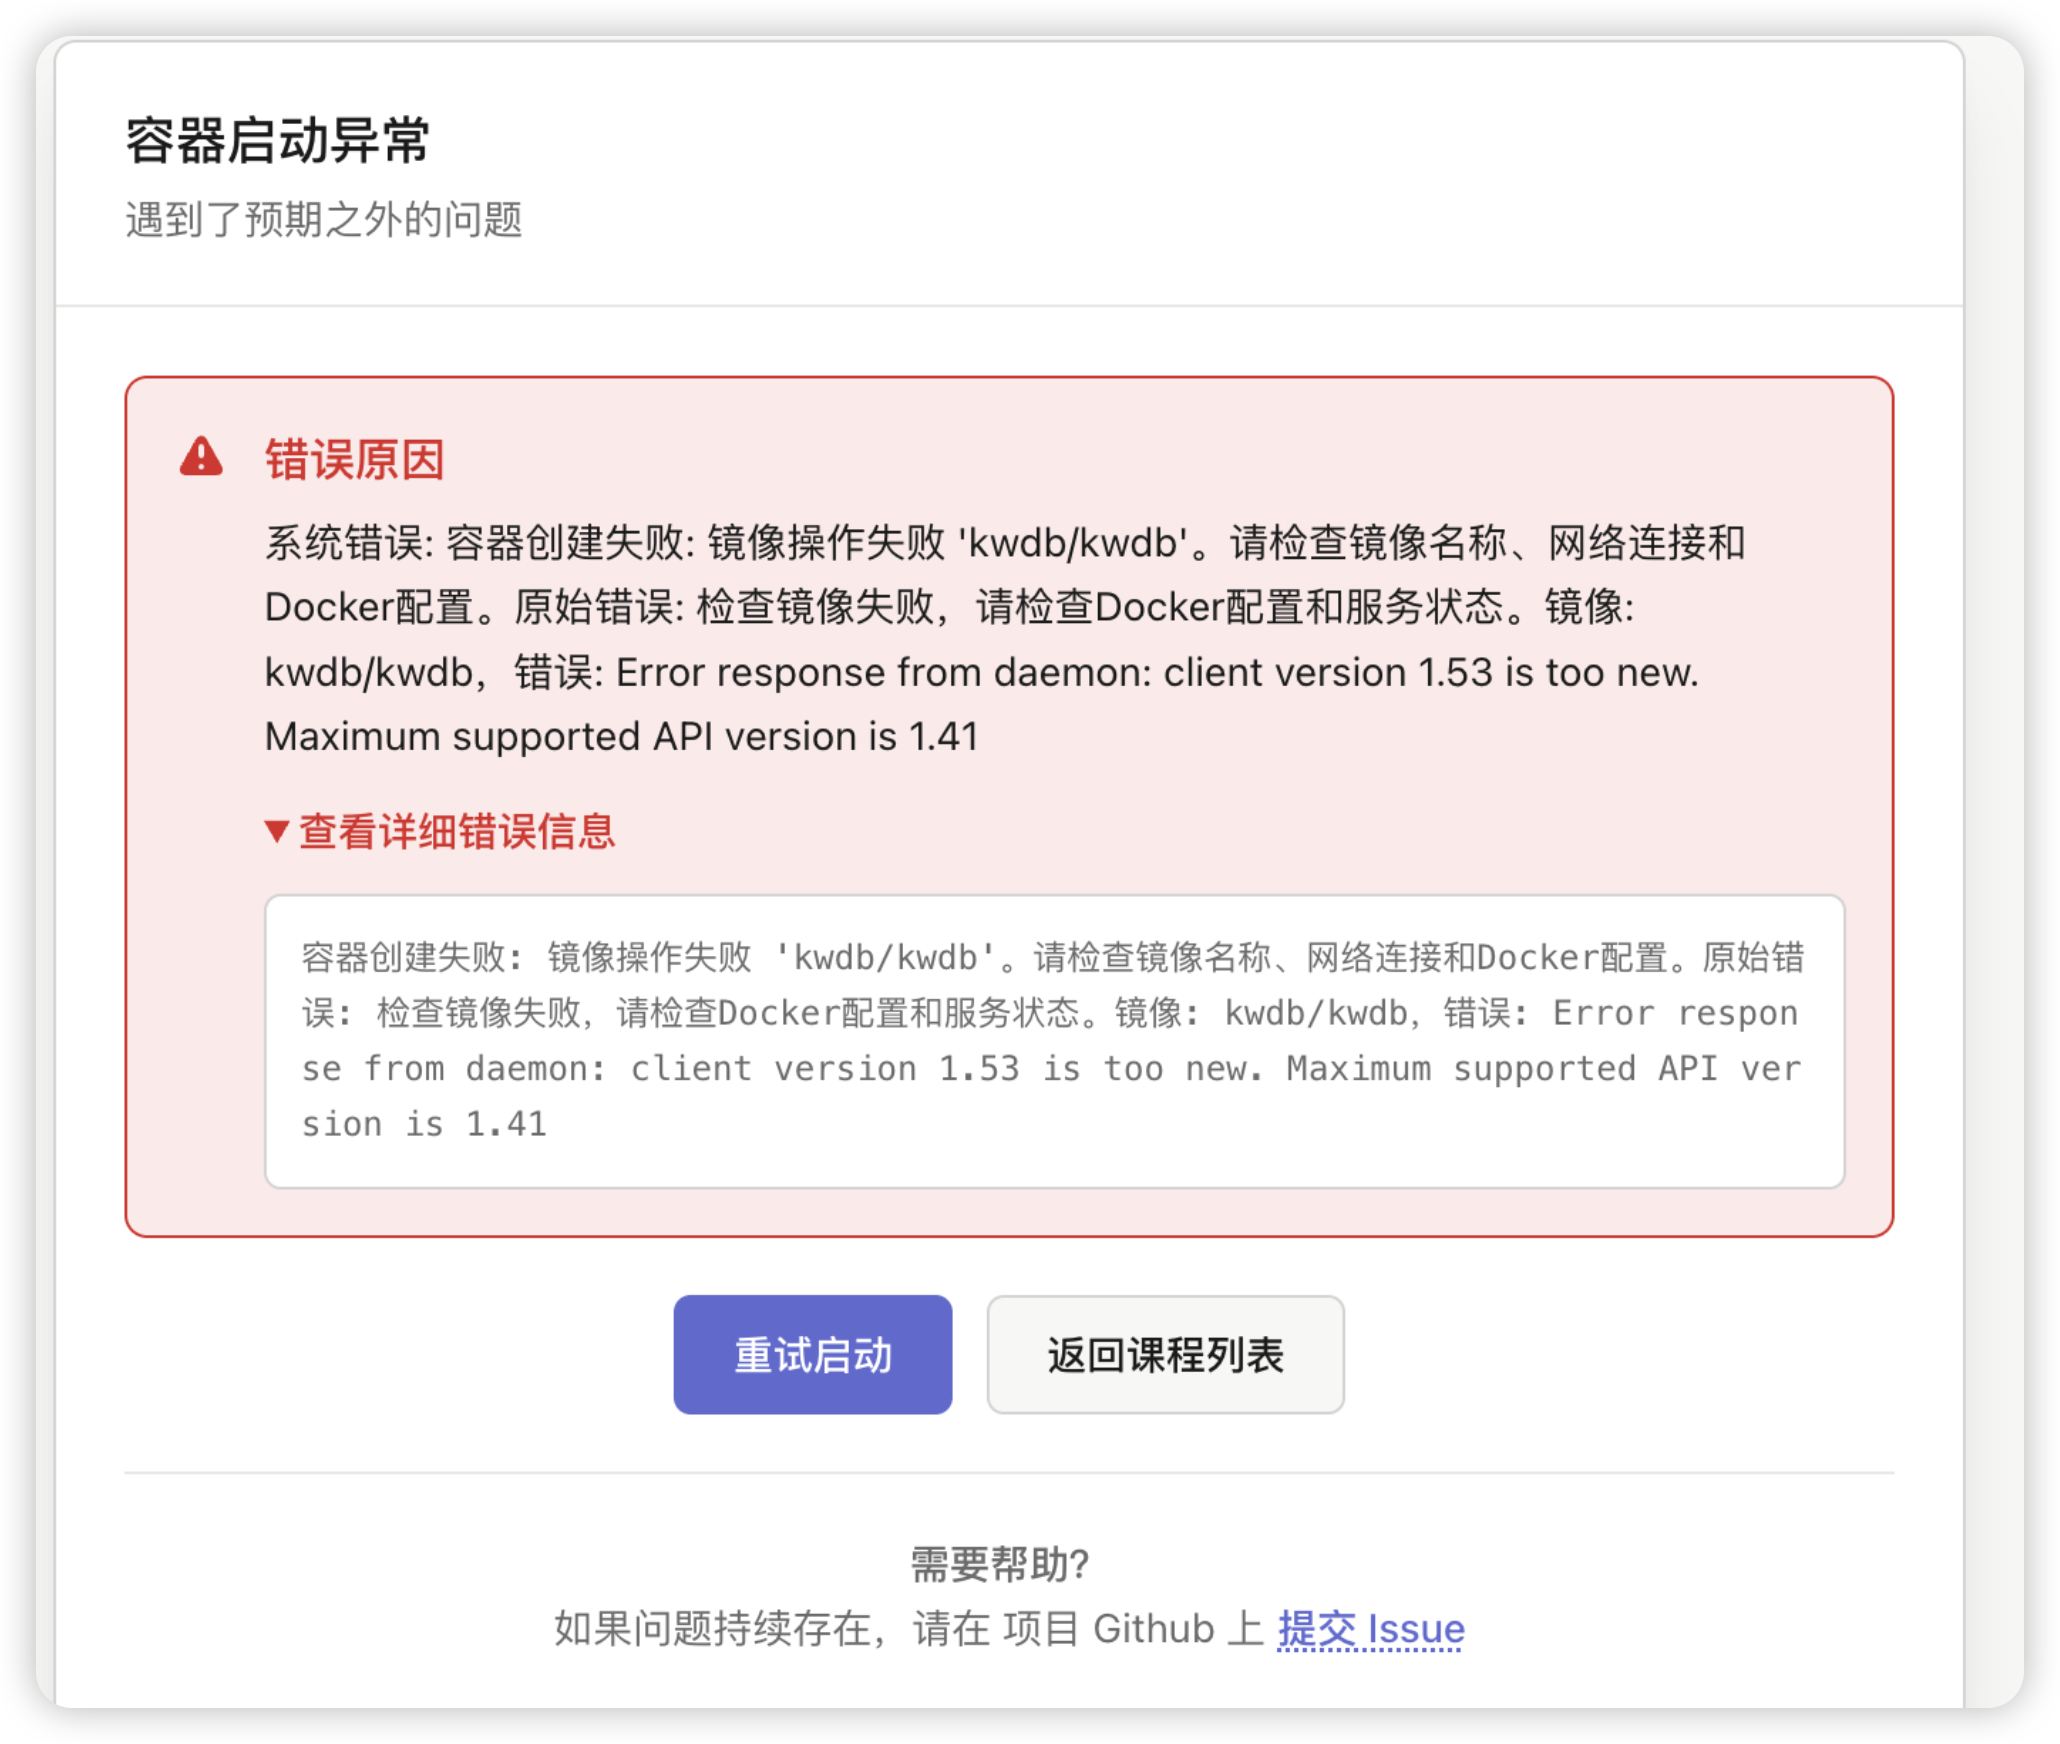
Task: Click the 重试启动 button
Action: (x=812, y=1354)
